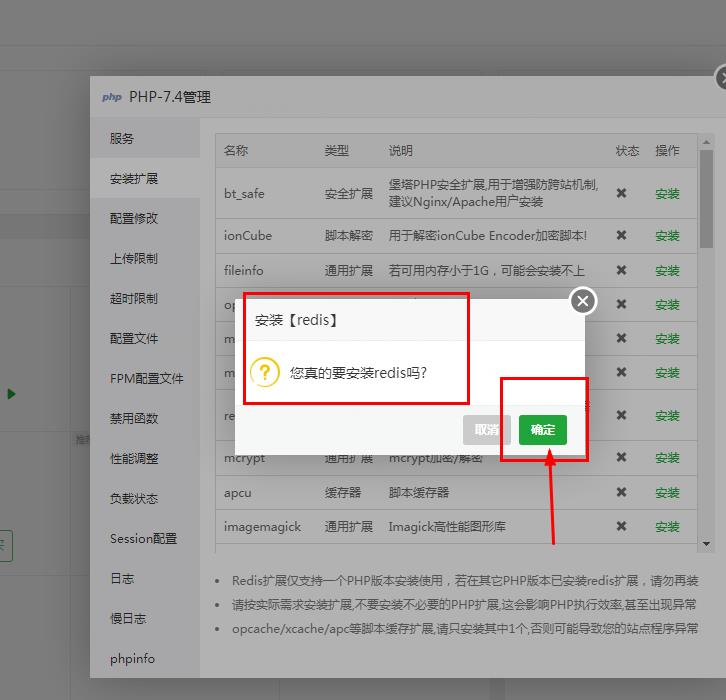The image size is (726, 700).
Task: Click the grey 取消 cancel button
Action: click(486, 430)
